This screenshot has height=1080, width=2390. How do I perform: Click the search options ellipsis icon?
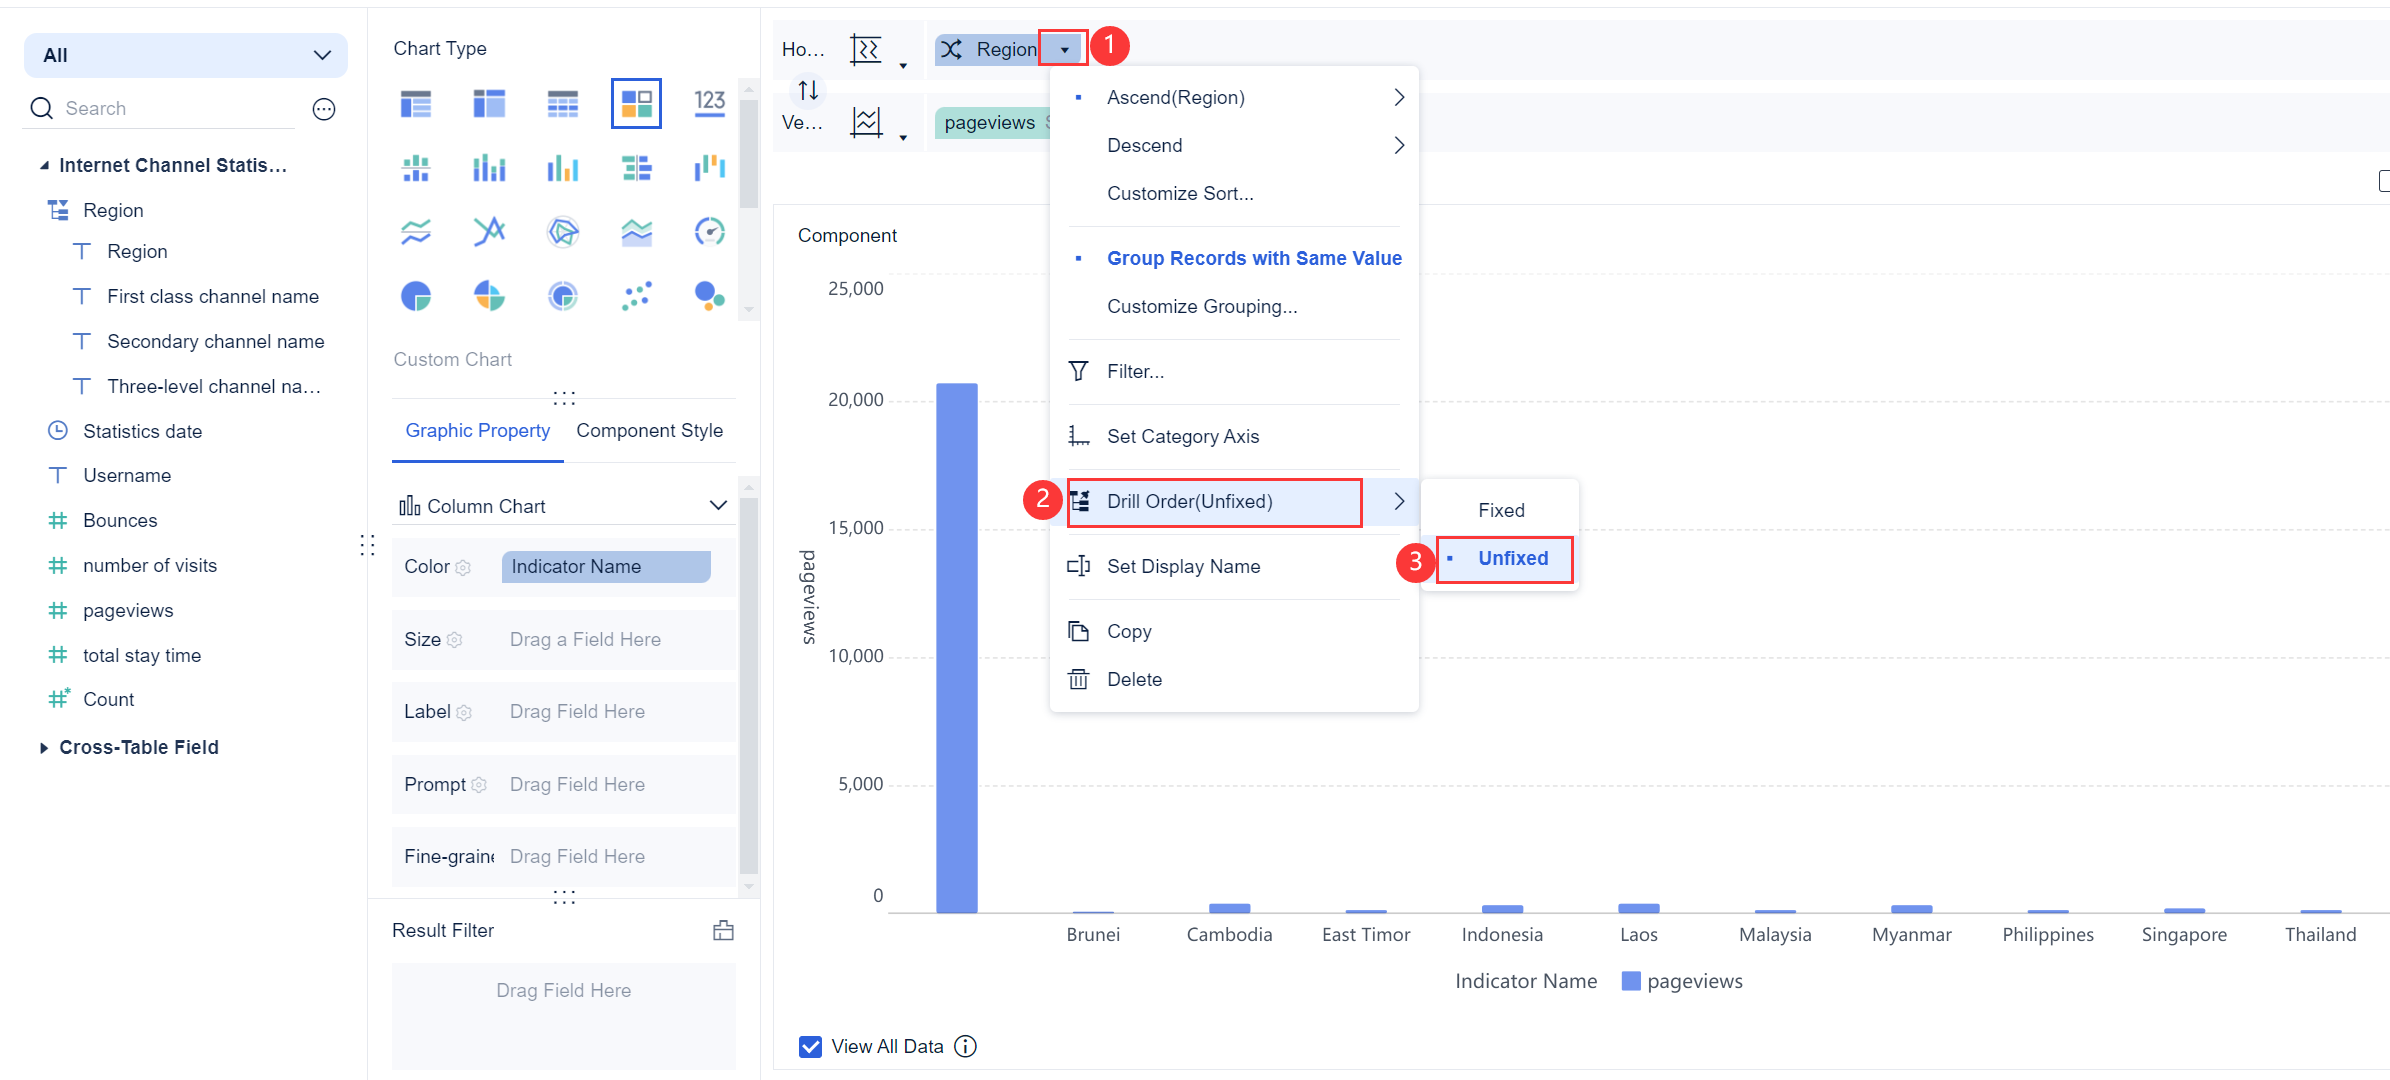(324, 109)
